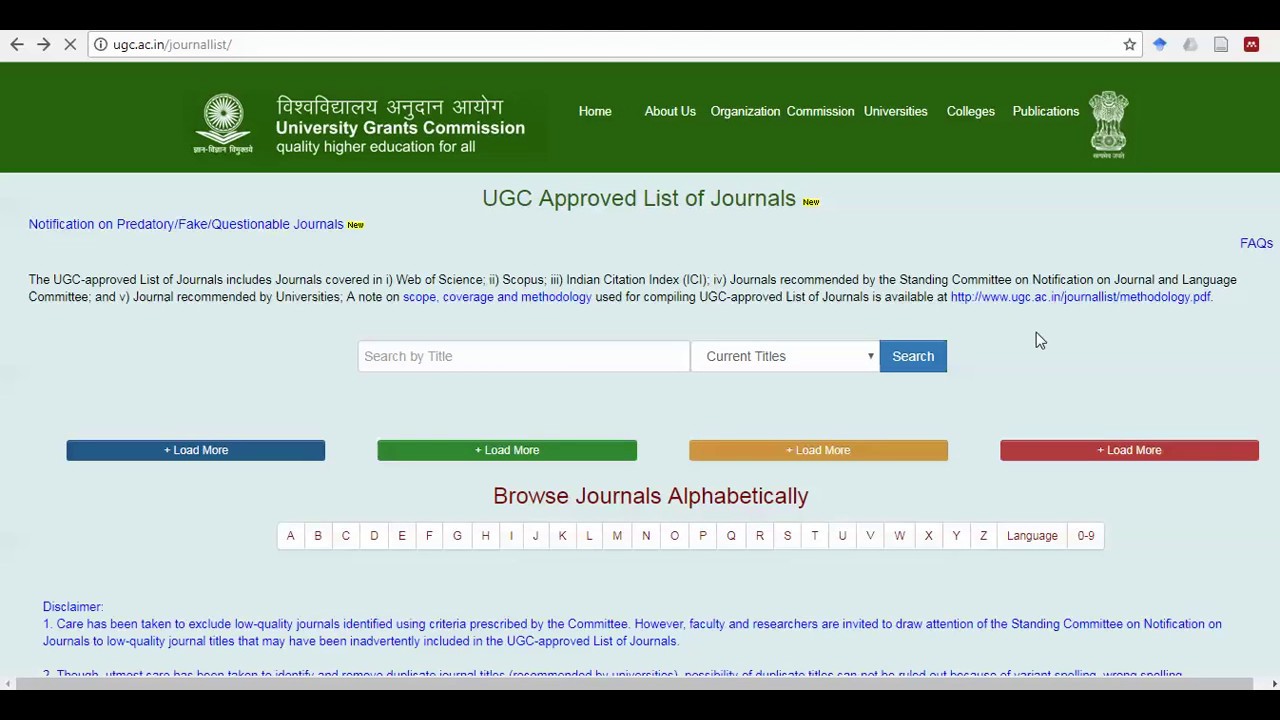Browse journals starting with D
Screen dimensions: 1280x720
click(x=374, y=536)
